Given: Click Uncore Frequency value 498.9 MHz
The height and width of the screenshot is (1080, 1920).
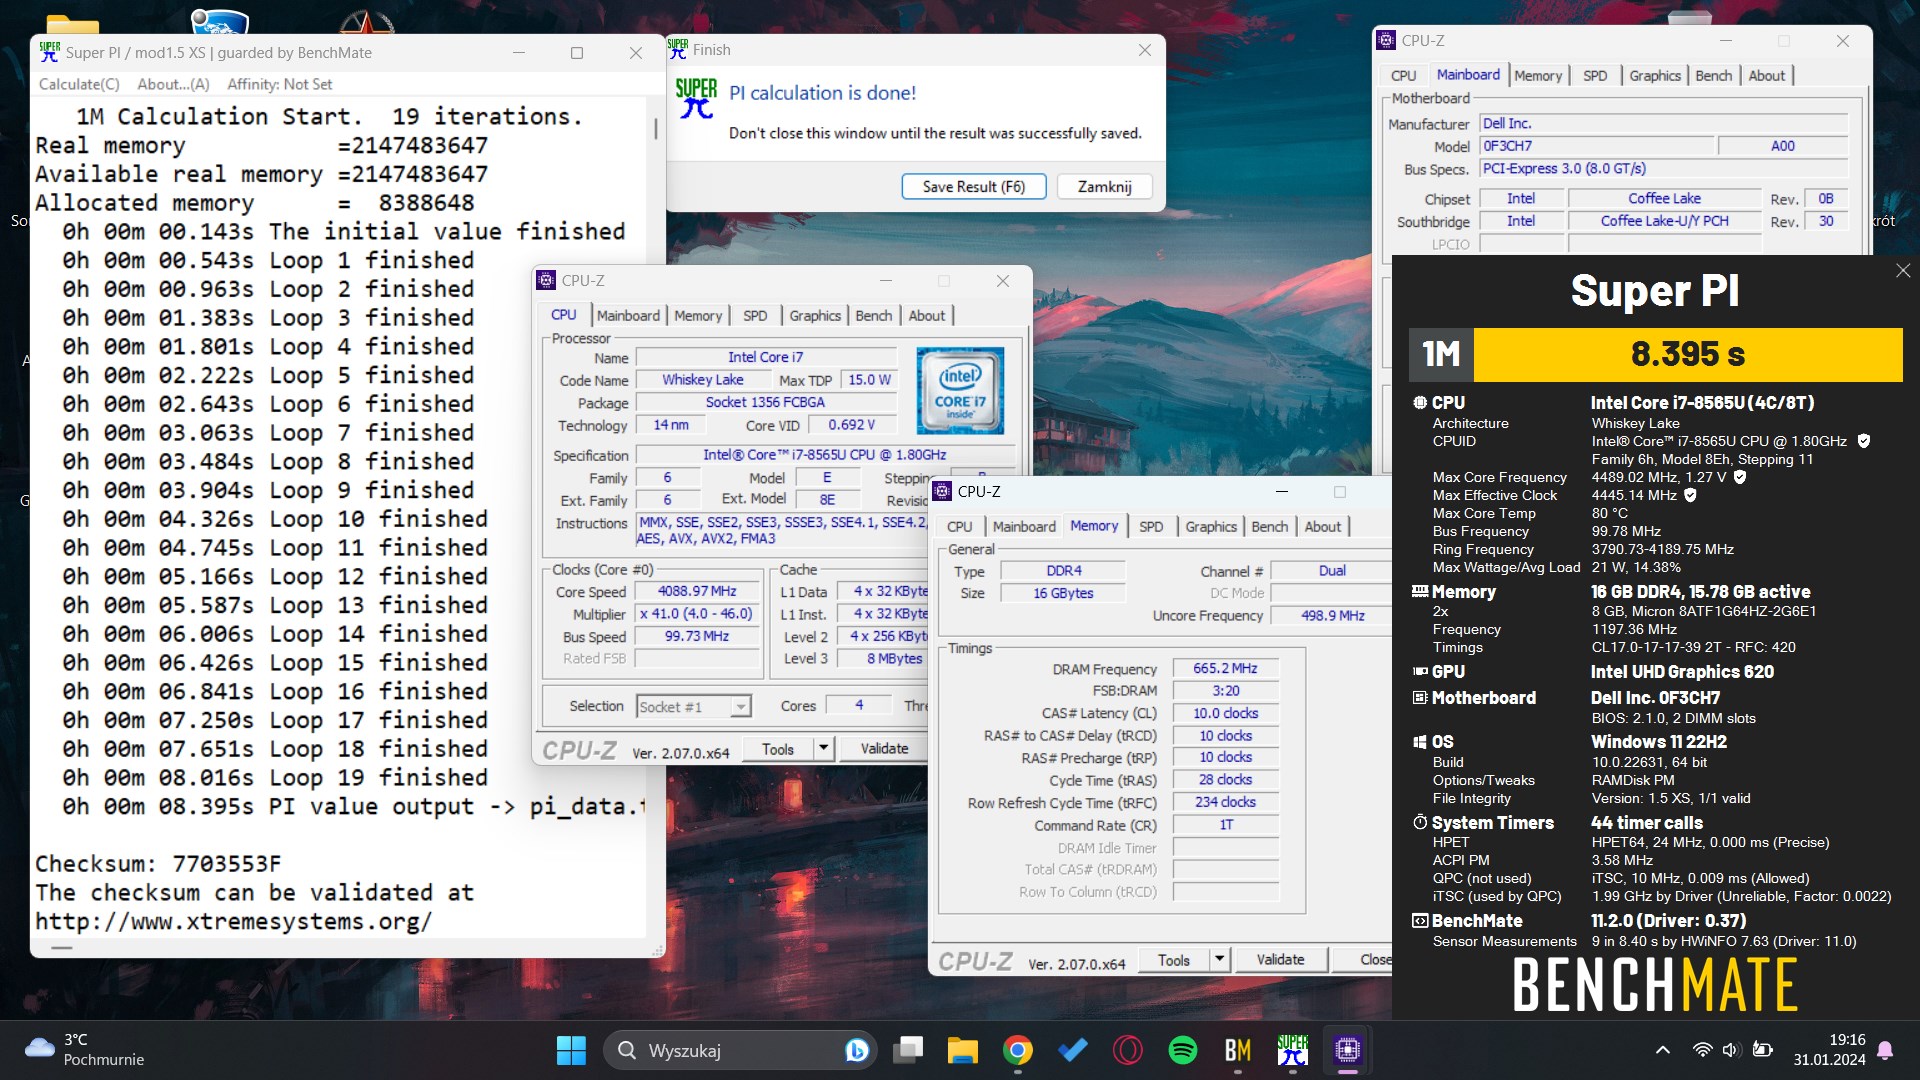Looking at the screenshot, I should (1331, 615).
